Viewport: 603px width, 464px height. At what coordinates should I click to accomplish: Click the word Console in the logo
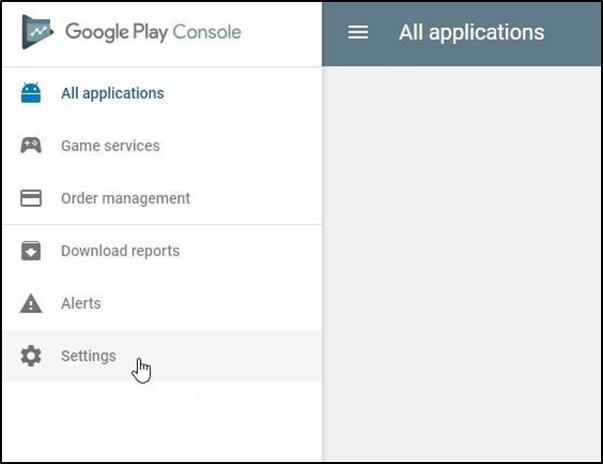[x=208, y=32]
